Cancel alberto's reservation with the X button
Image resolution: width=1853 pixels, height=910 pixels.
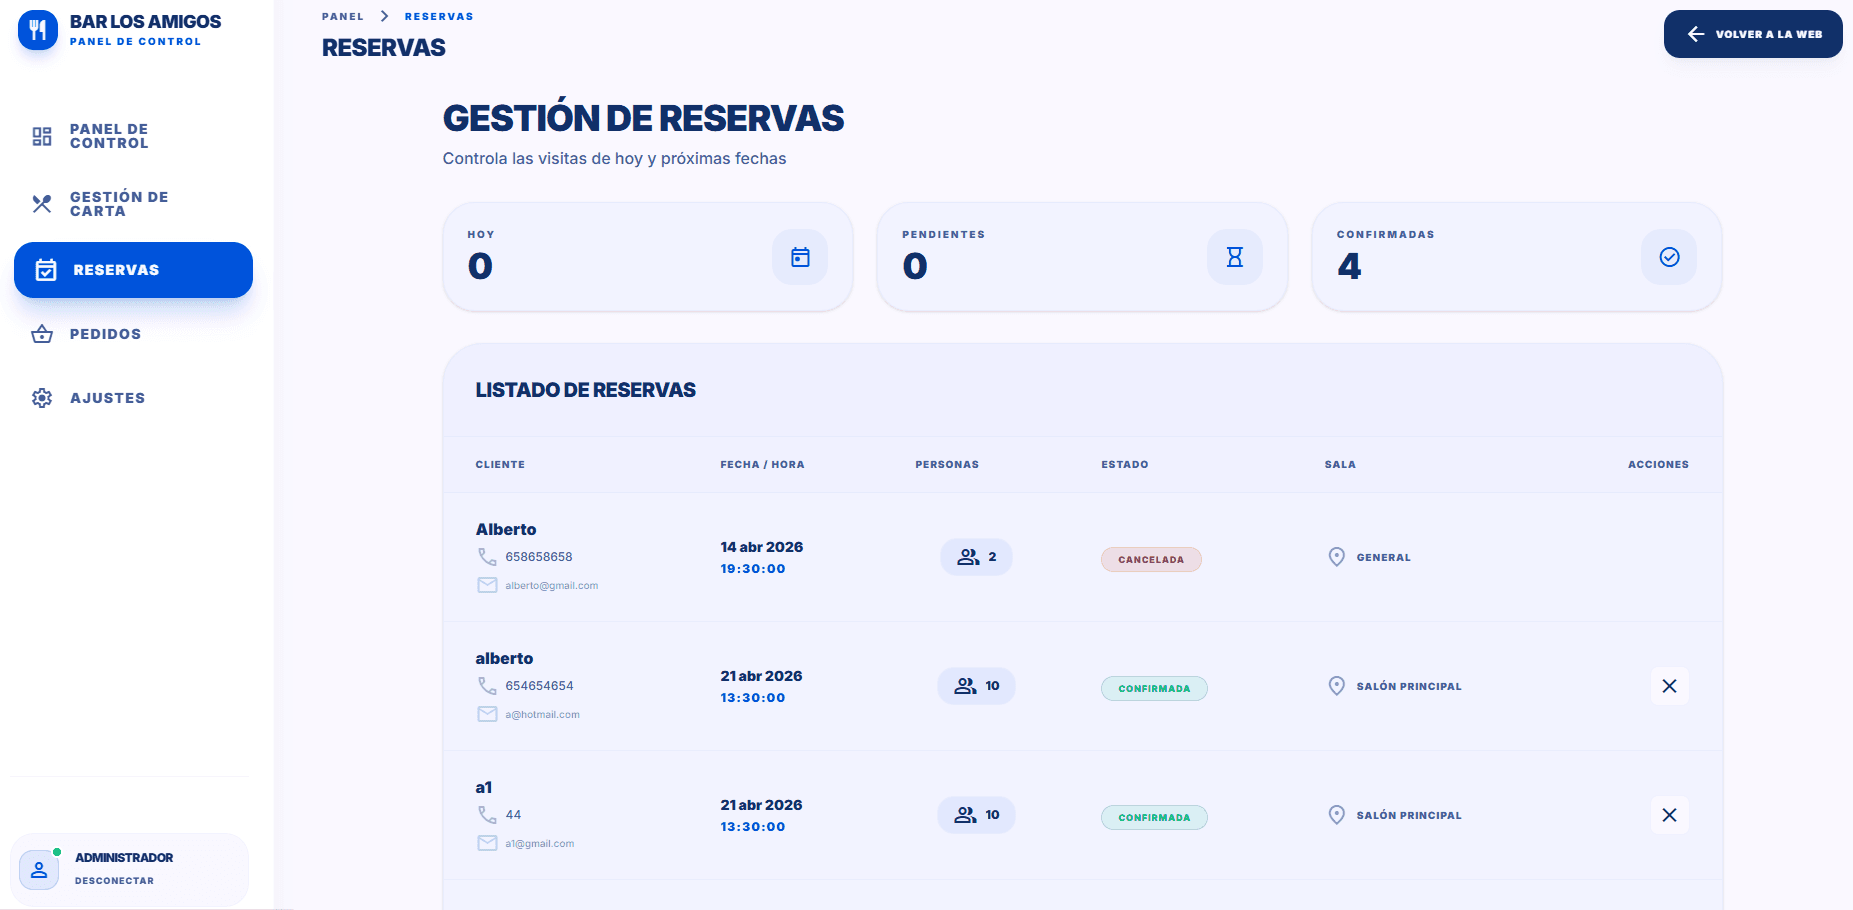click(x=1669, y=686)
